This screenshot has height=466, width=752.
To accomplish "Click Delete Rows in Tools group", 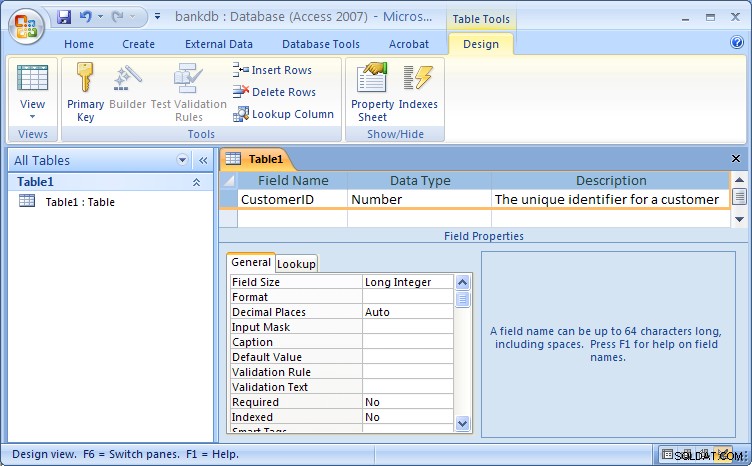I will pos(274,92).
